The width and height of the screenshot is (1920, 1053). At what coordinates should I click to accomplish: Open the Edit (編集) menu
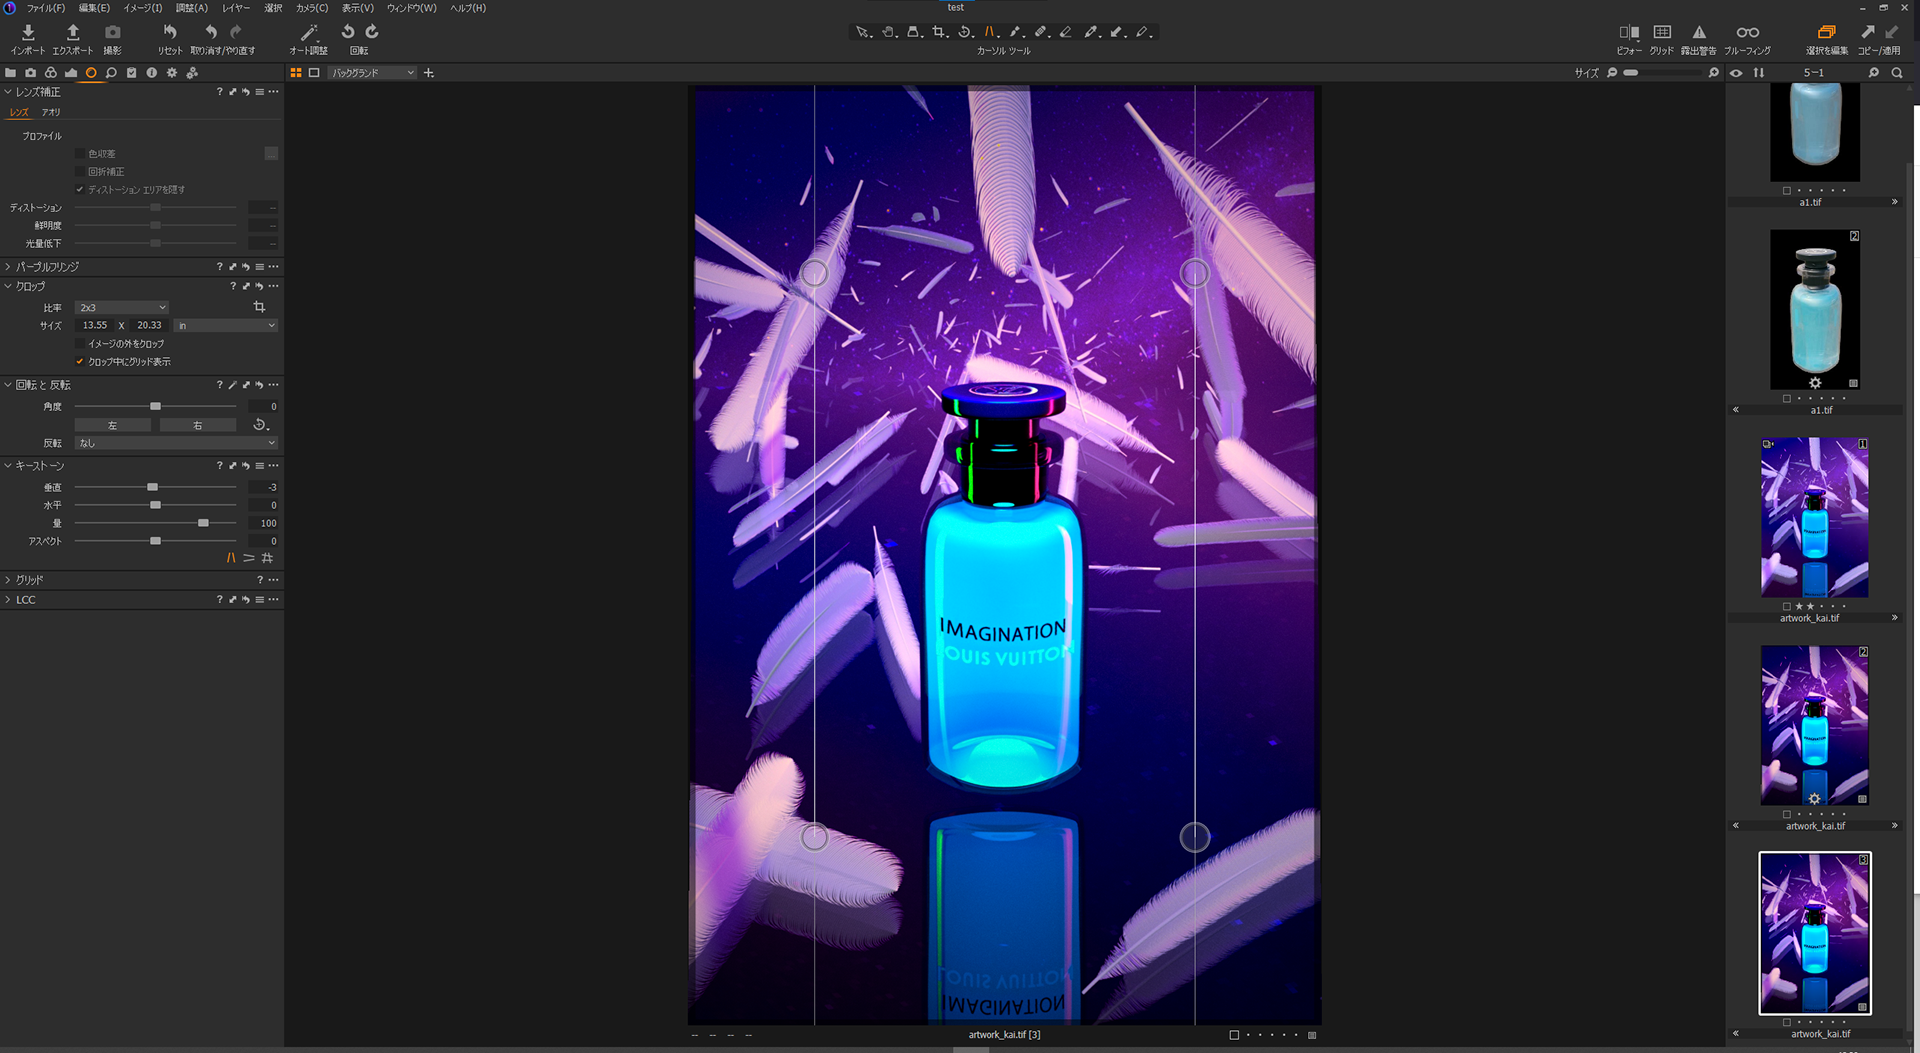point(94,8)
